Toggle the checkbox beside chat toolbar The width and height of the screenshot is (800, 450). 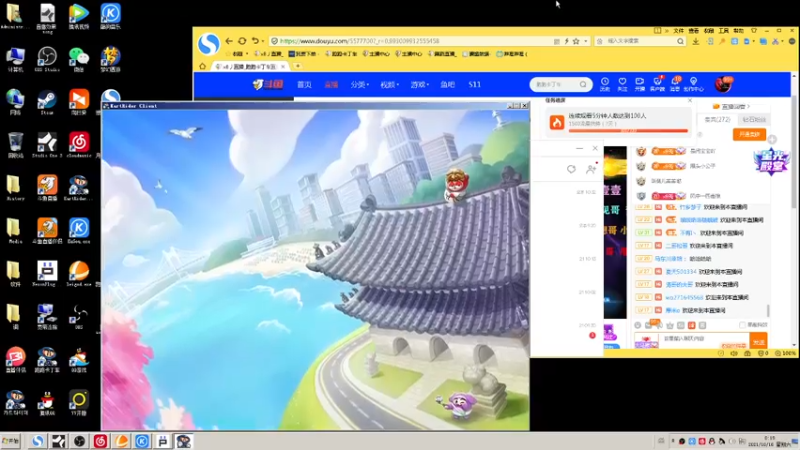click(x=742, y=325)
